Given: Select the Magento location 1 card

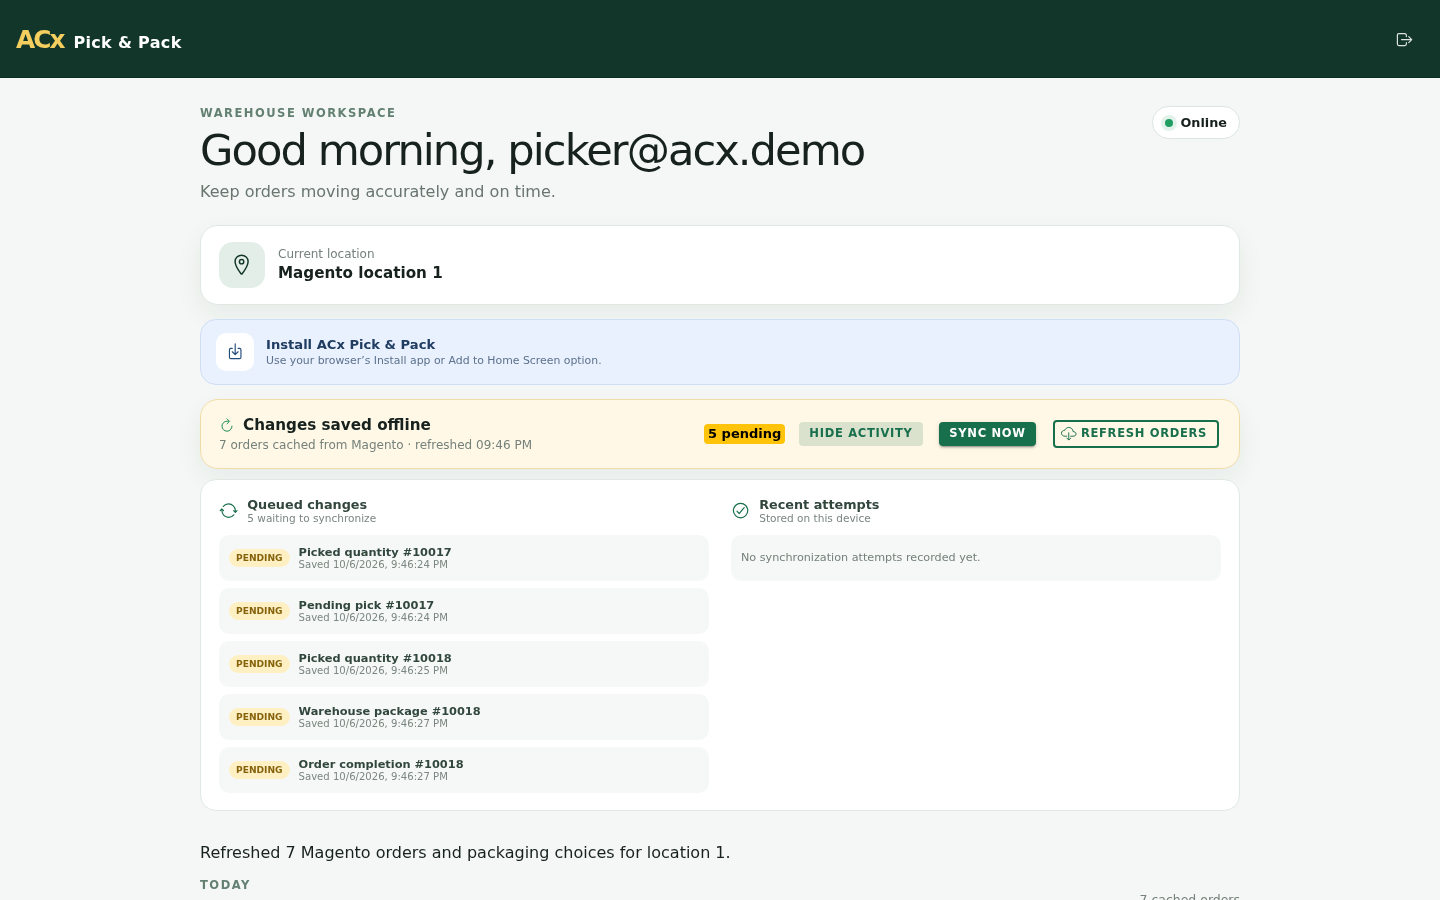Looking at the screenshot, I should tap(720, 265).
